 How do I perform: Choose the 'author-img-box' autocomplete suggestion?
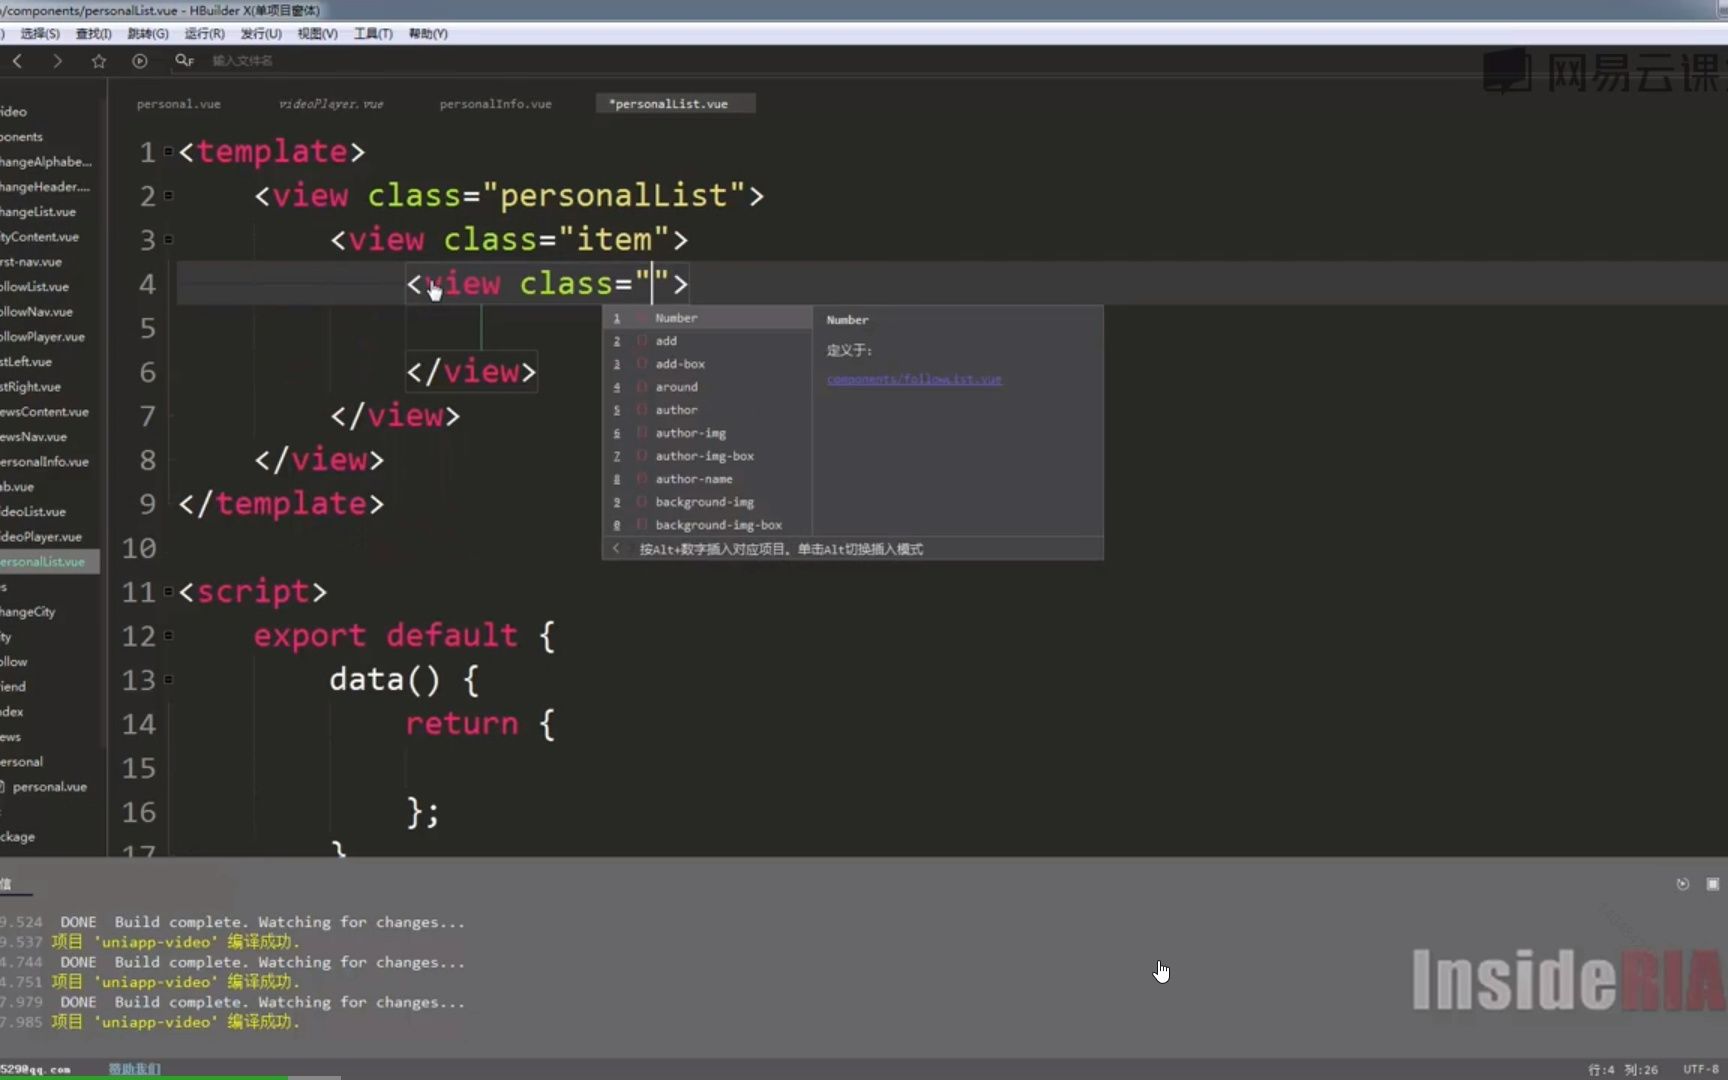[x=707, y=456]
